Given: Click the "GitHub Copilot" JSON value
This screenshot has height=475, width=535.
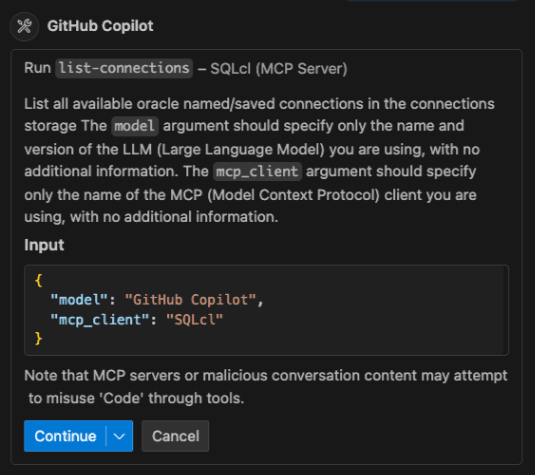Looking at the screenshot, I should tap(190, 300).
